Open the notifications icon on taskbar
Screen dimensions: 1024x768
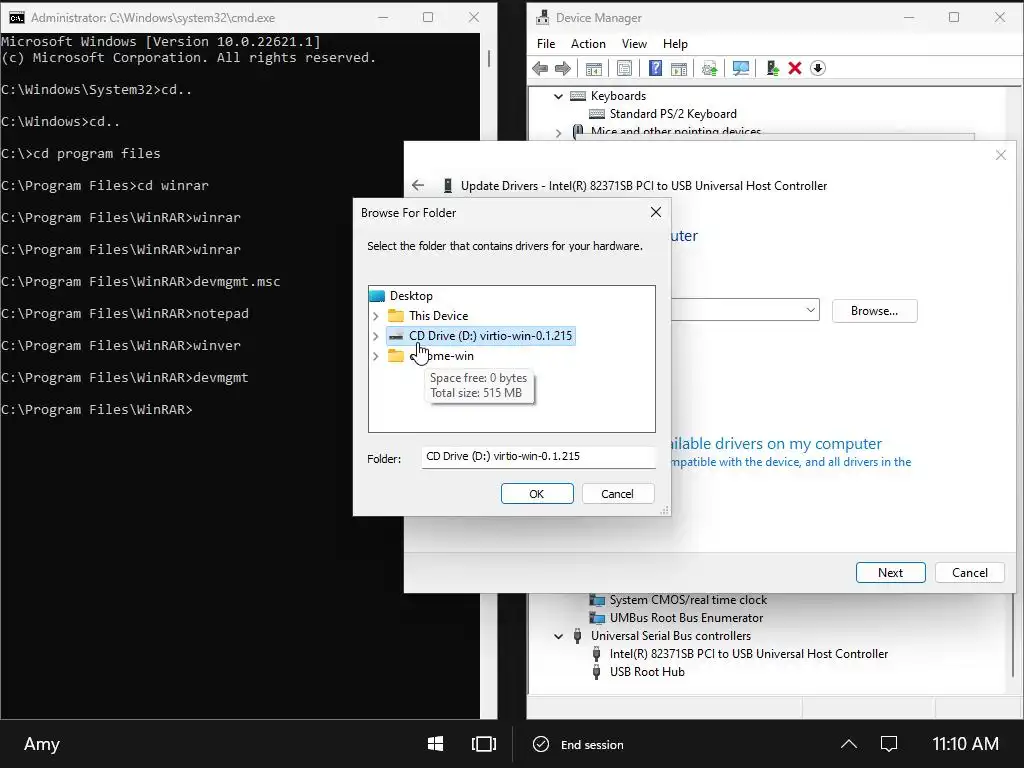point(889,744)
